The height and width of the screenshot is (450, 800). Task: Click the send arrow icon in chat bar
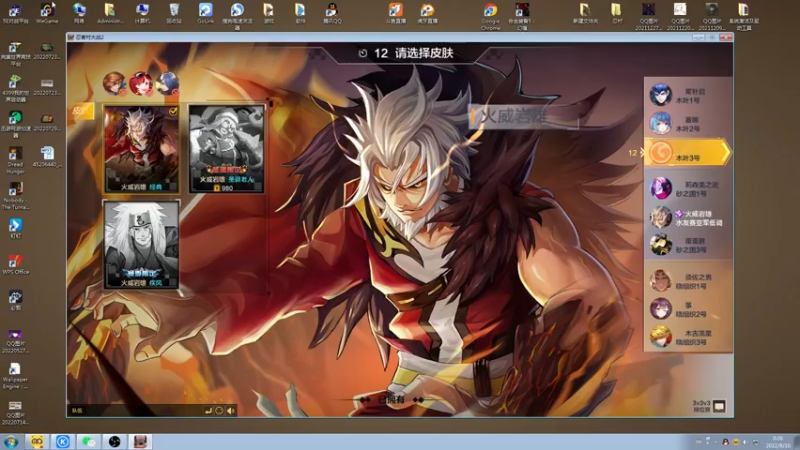[208, 411]
